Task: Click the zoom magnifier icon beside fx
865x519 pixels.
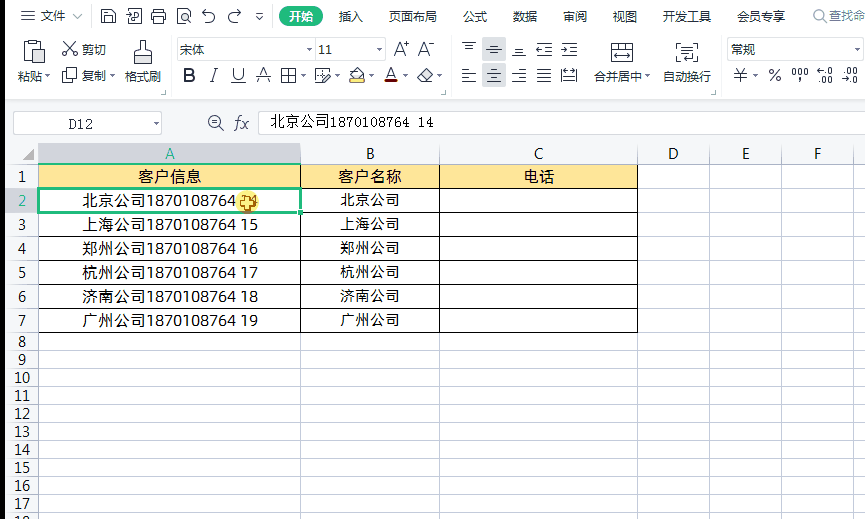Action: 215,123
